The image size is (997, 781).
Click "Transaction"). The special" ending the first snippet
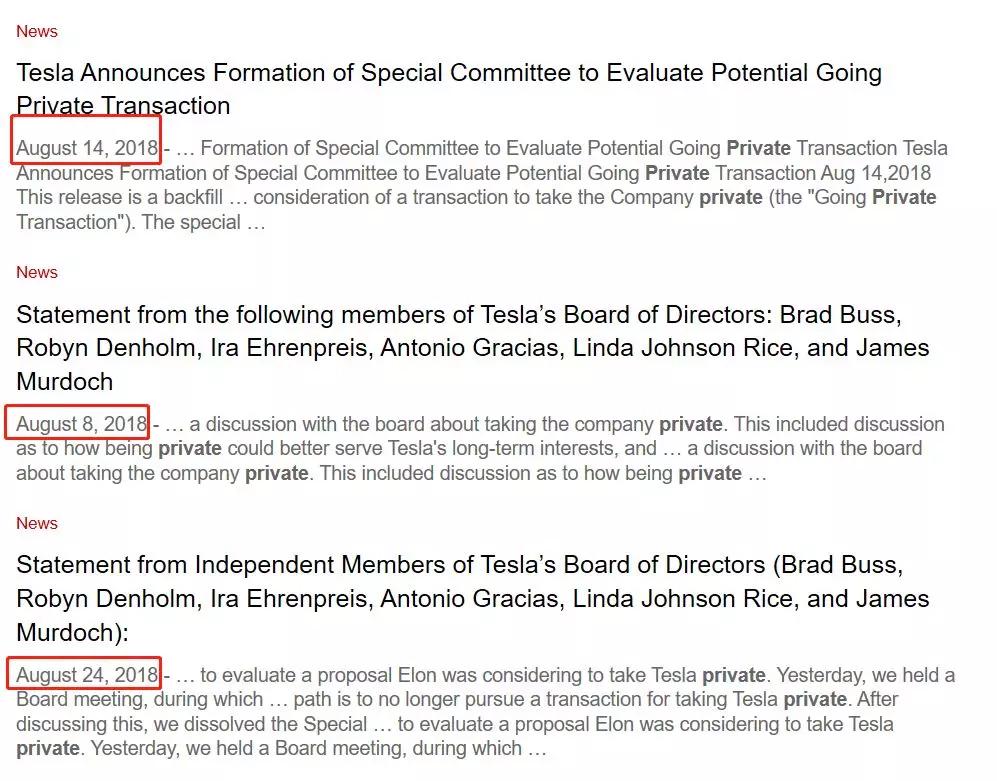[140, 222]
